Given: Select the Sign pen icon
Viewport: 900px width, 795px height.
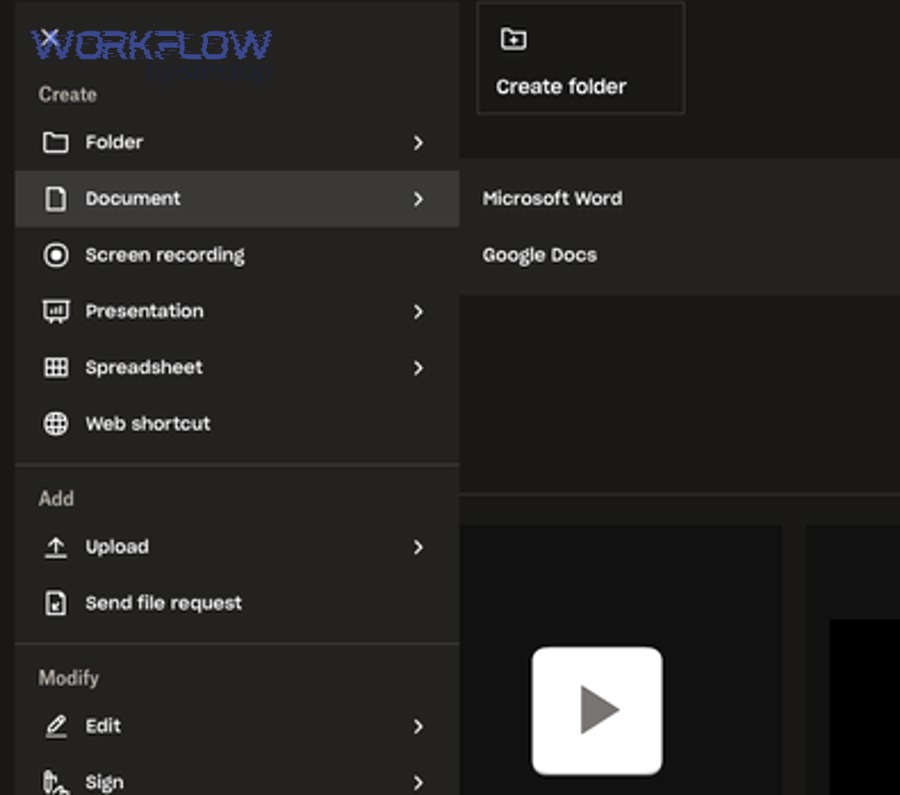Looking at the screenshot, I should pyautogui.click(x=55, y=781).
